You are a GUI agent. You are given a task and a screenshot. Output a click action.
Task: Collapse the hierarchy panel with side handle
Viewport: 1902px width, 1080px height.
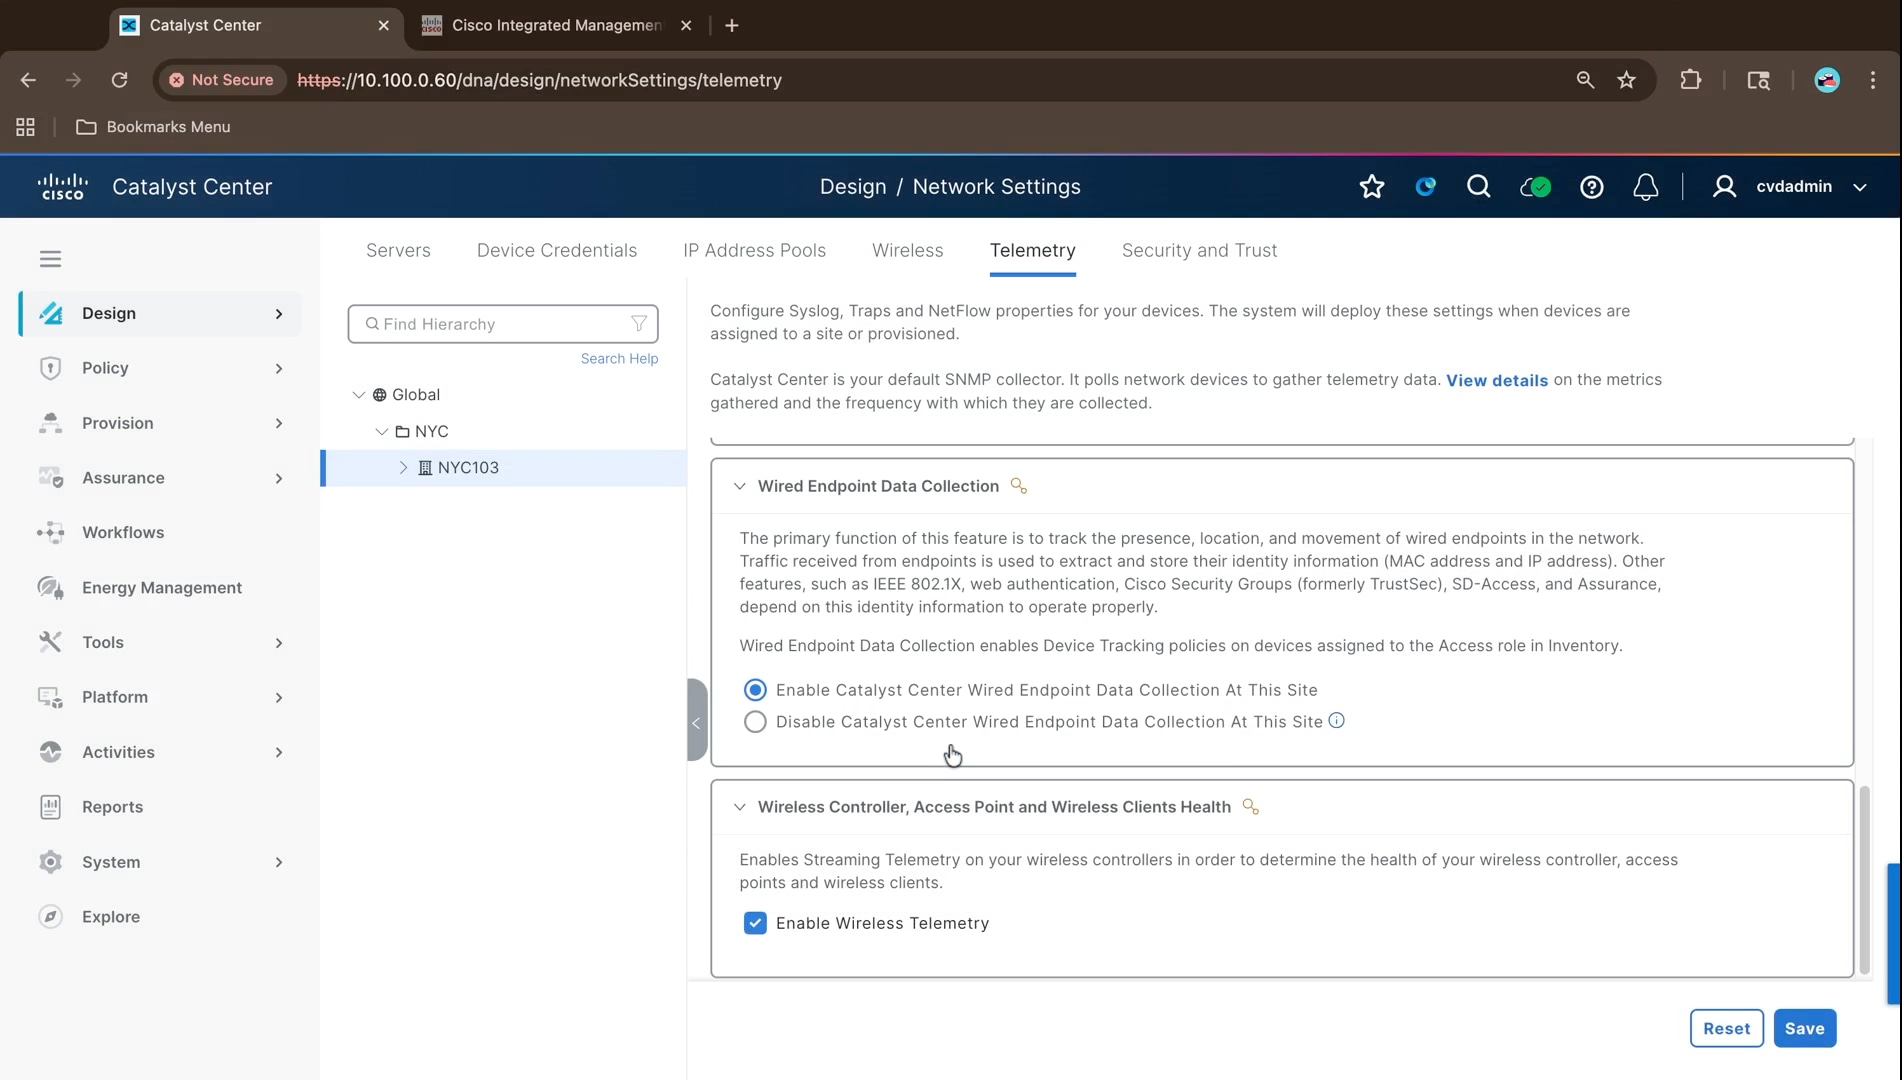[x=697, y=720]
